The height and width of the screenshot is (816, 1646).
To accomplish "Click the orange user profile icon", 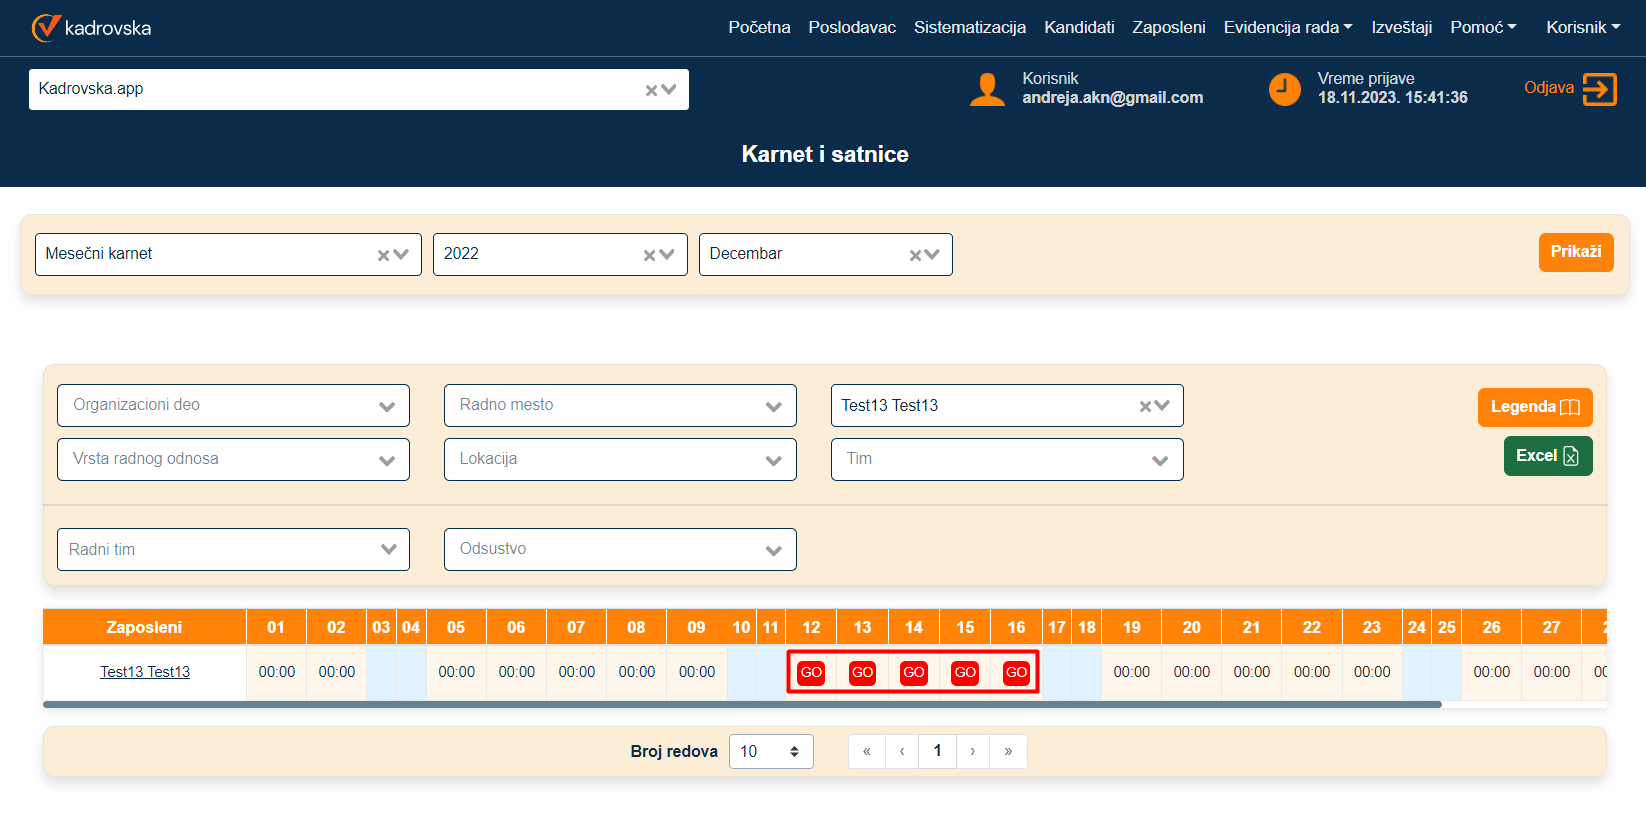I will pyautogui.click(x=987, y=89).
